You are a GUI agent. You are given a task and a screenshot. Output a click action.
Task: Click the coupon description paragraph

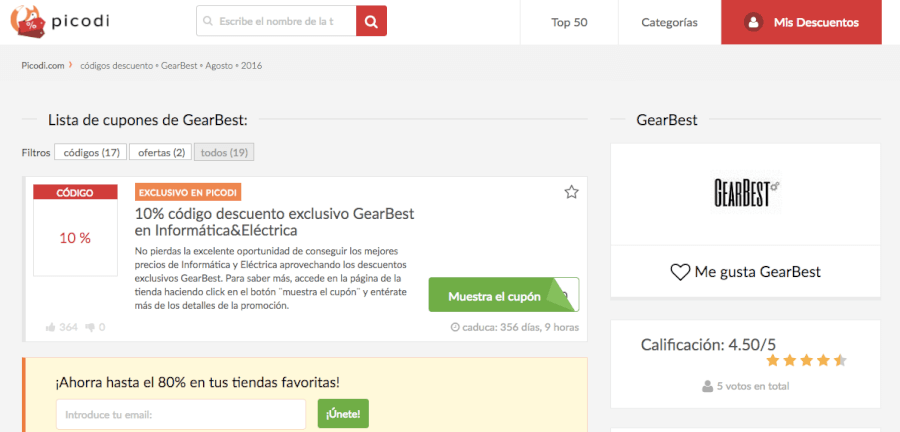(271, 279)
